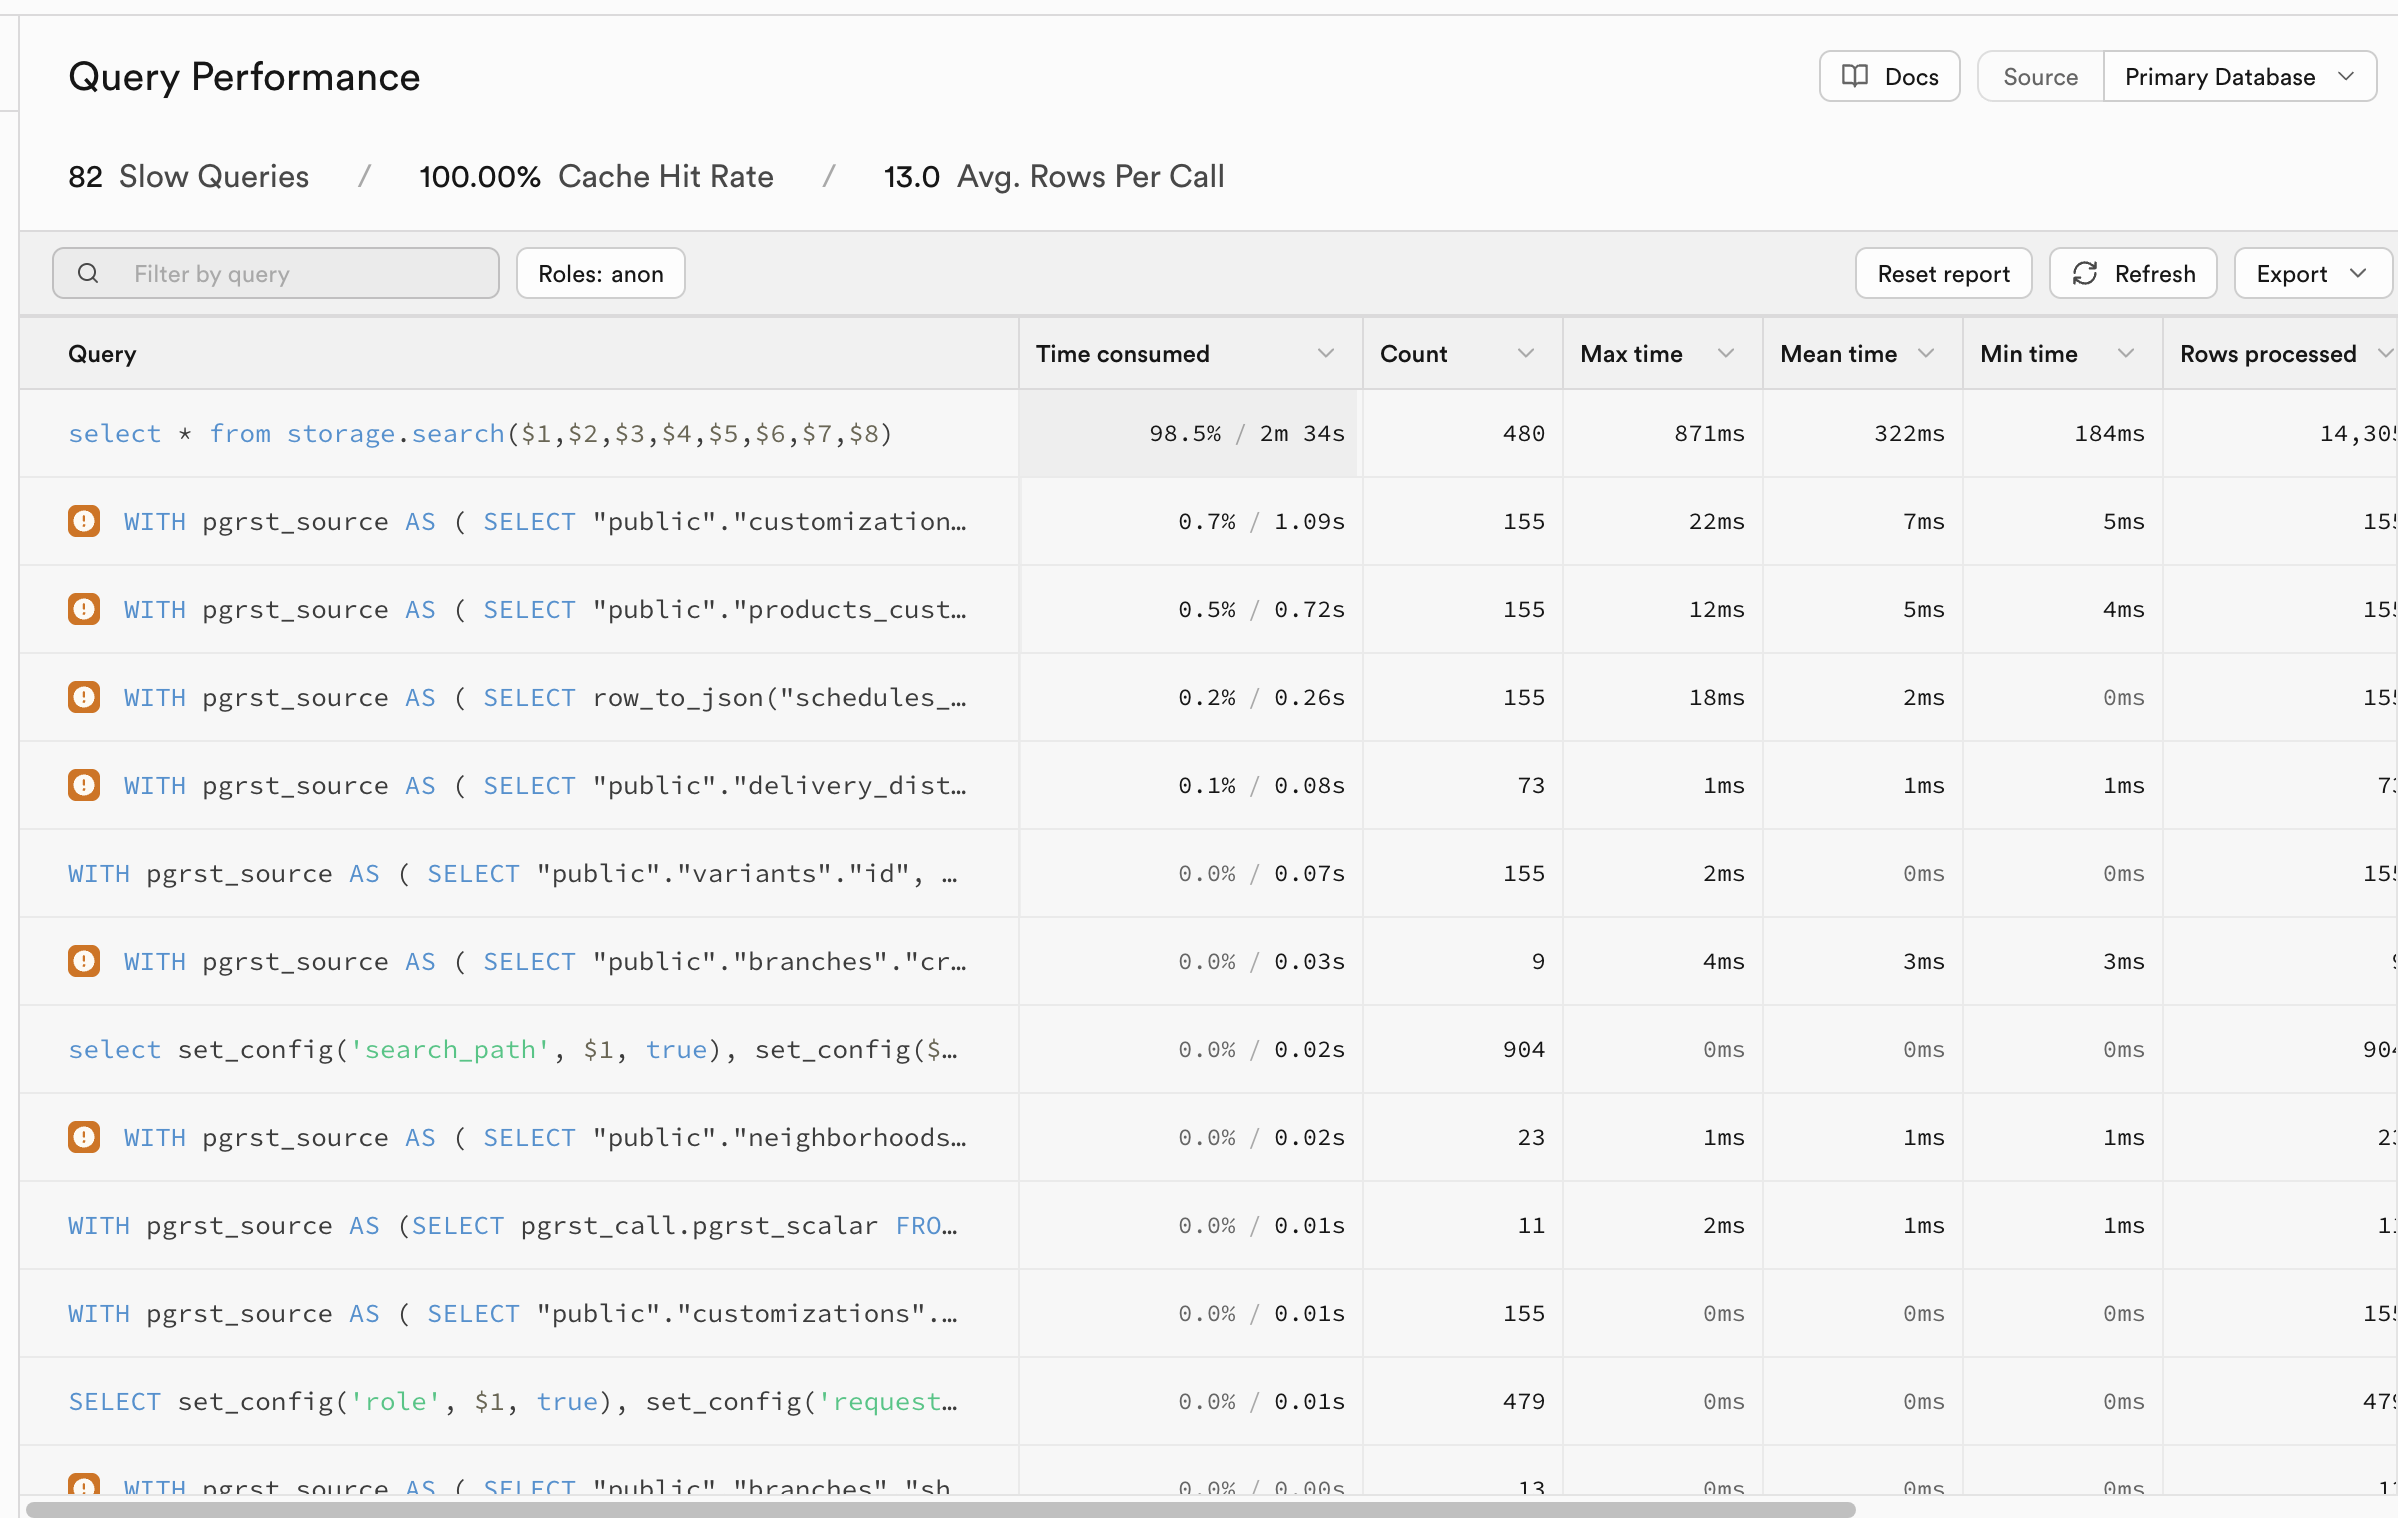This screenshot has width=2398, height=1518.
Task: Click the Reset report button
Action: coord(1942,273)
